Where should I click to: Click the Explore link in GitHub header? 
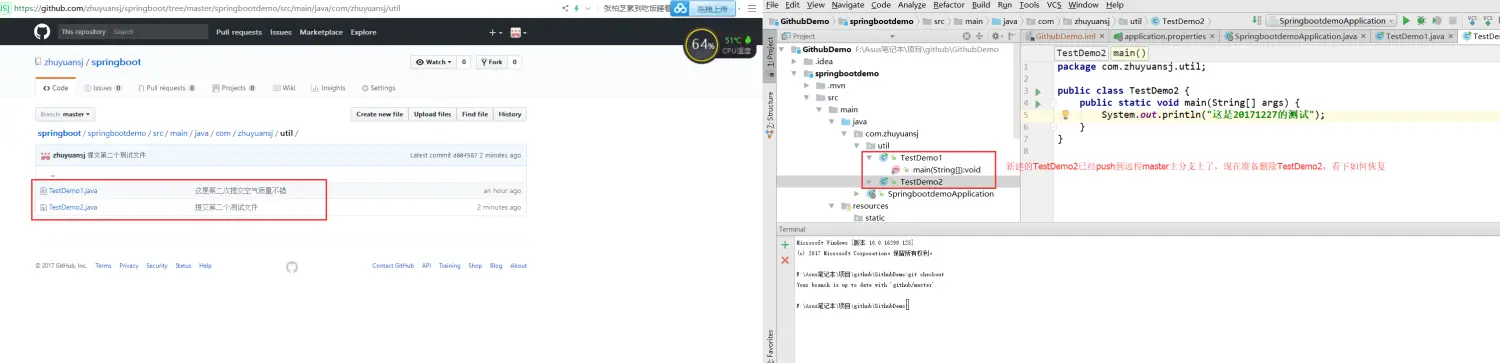(364, 32)
